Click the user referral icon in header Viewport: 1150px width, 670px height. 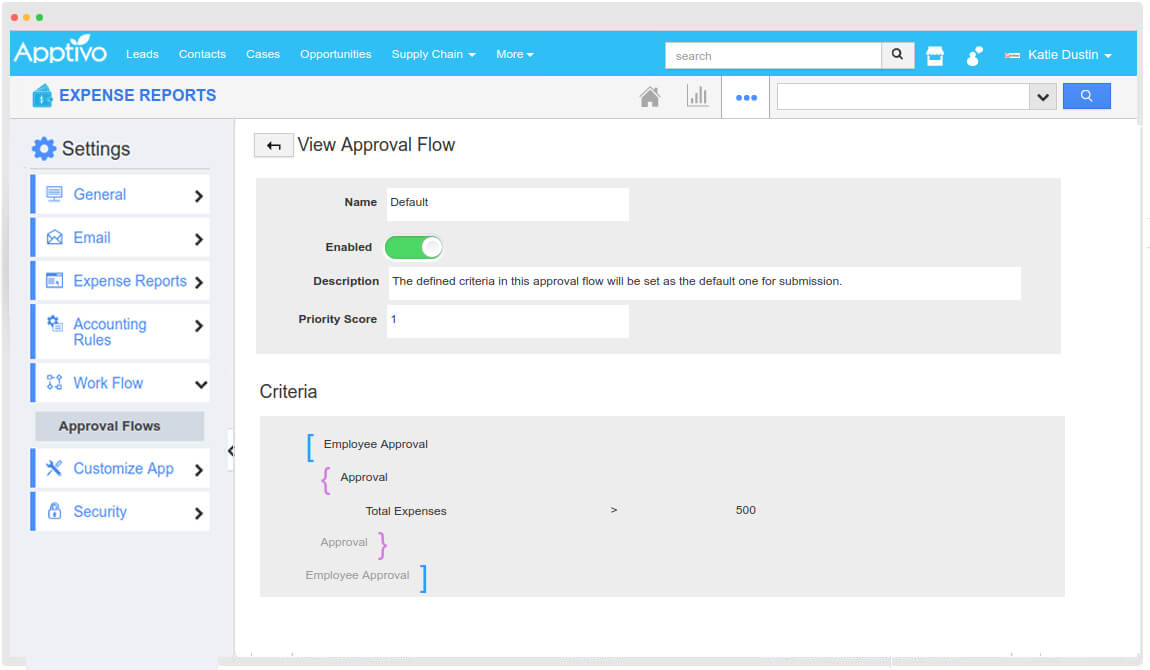973,56
